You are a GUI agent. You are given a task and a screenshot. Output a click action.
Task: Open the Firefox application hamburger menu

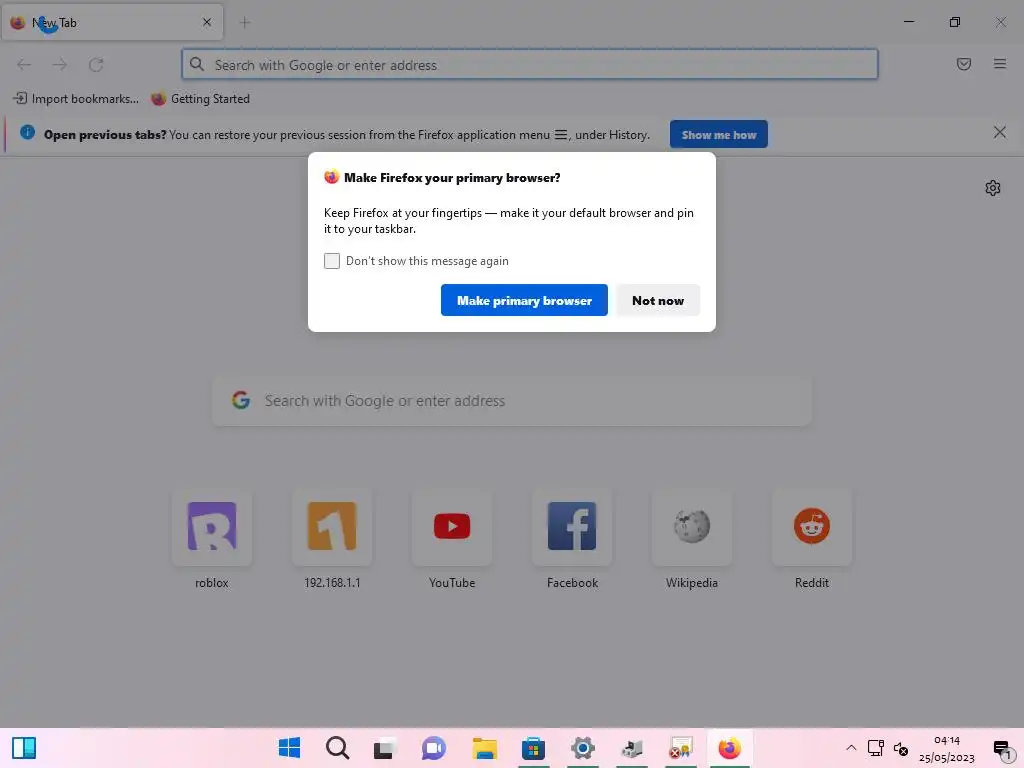[1000, 64]
